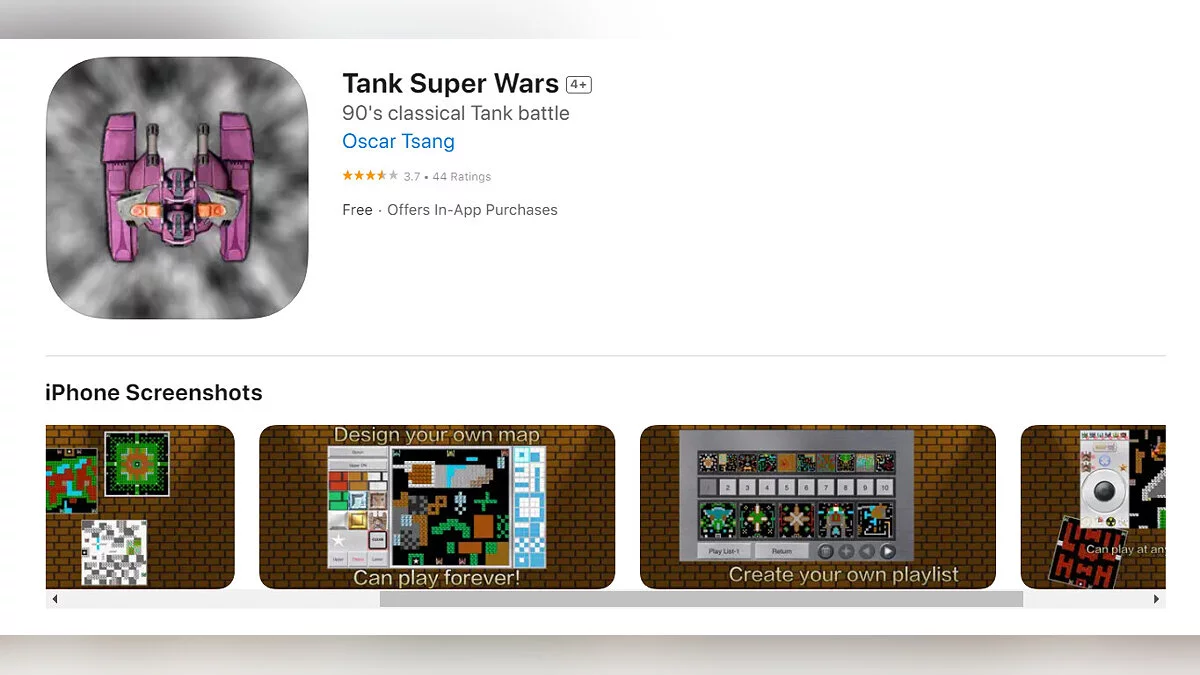The width and height of the screenshot is (1200, 675).
Task: Open developer Oscar Tsang's page
Action: 398,141
